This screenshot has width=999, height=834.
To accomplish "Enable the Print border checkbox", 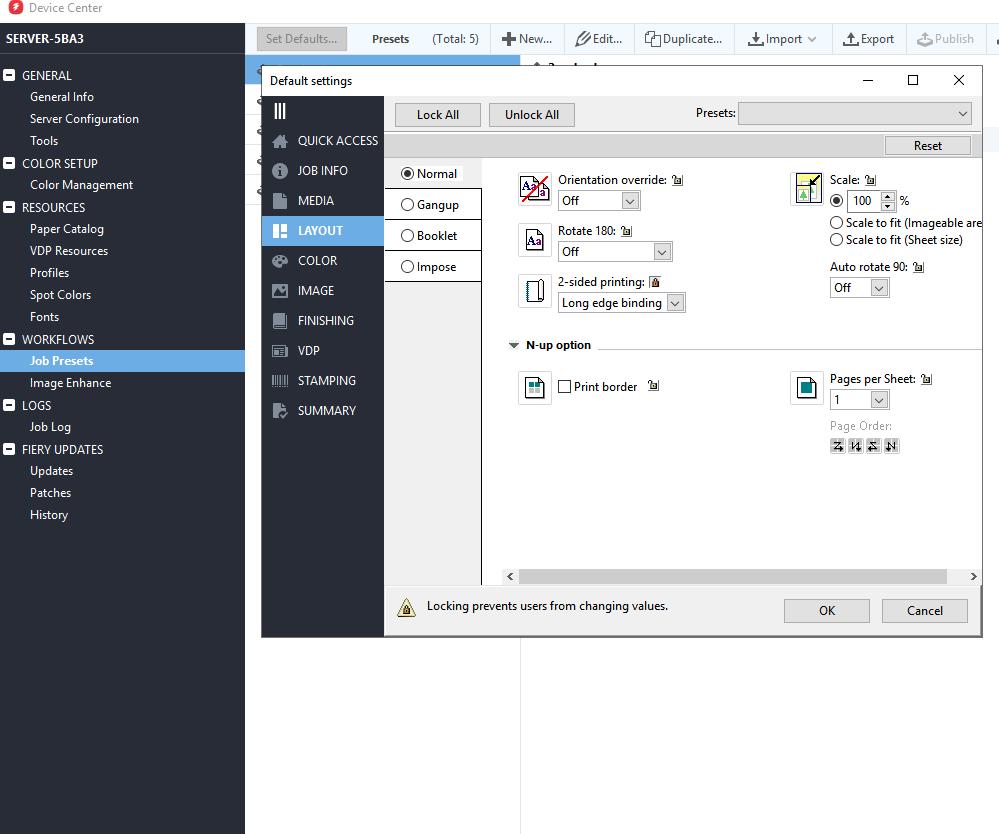I will (x=565, y=387).
